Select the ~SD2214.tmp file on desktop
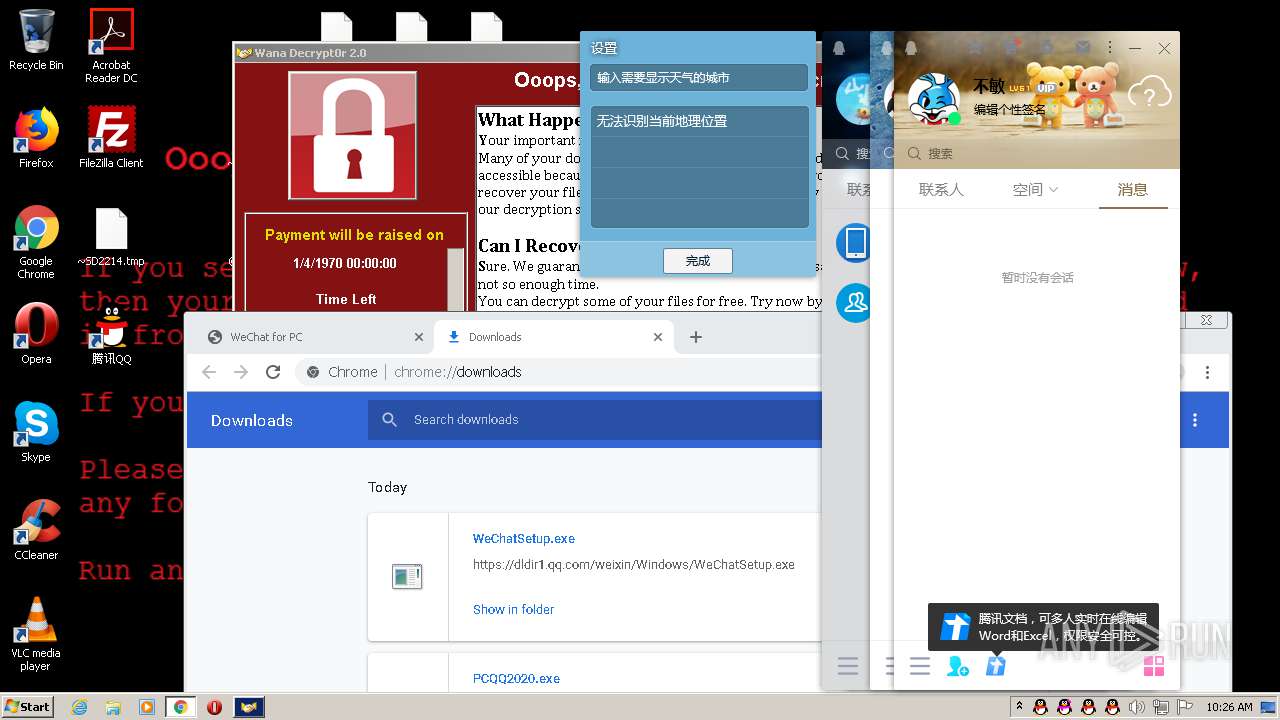Screen dimensions: 1280x720 (111, 238)
